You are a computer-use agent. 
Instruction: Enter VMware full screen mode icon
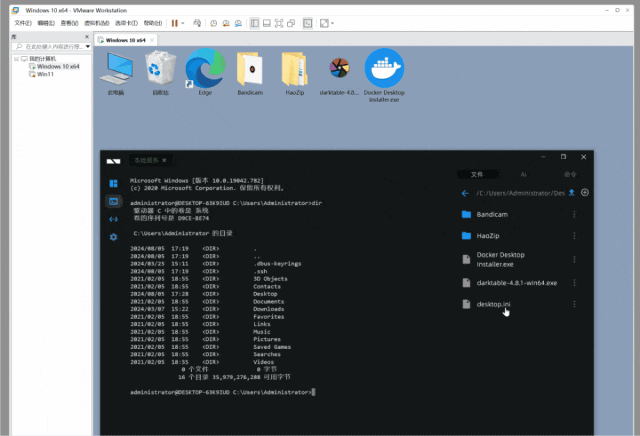click(279, 23)
